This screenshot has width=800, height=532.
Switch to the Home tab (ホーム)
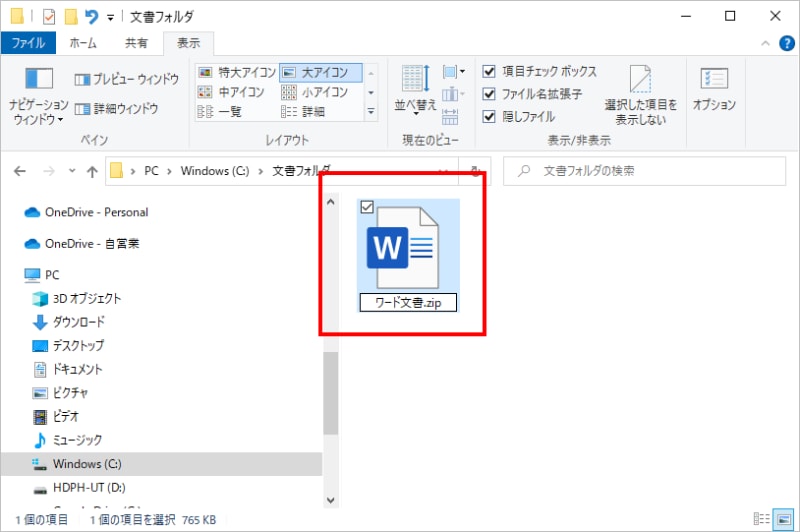tap(83, 43)
